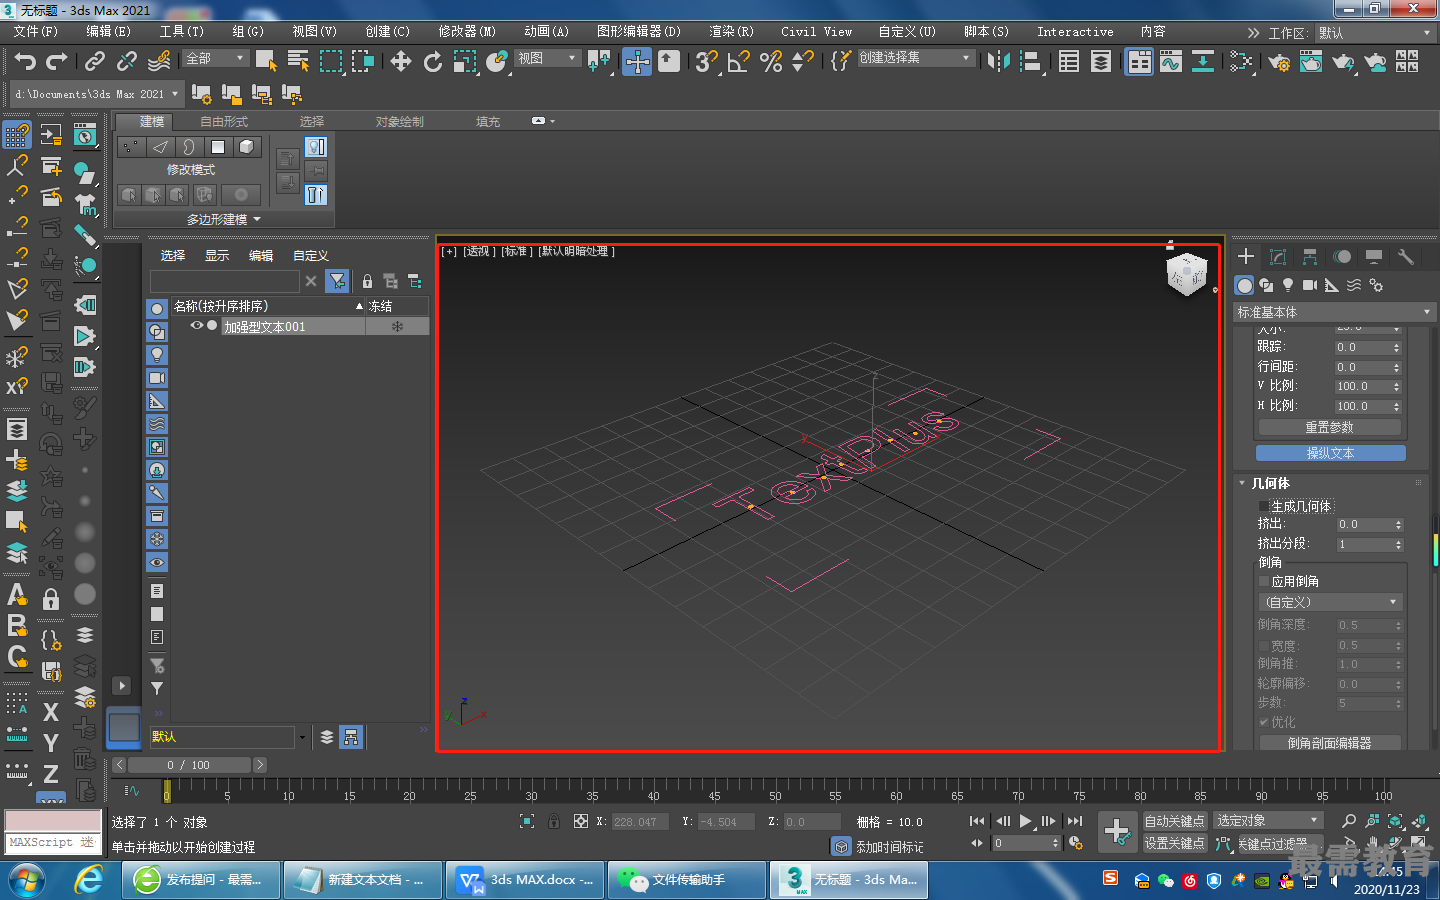This screenshot has width=1440, height=900.
Task: Open the 渲染(R) menu
Action: (731, 32)
